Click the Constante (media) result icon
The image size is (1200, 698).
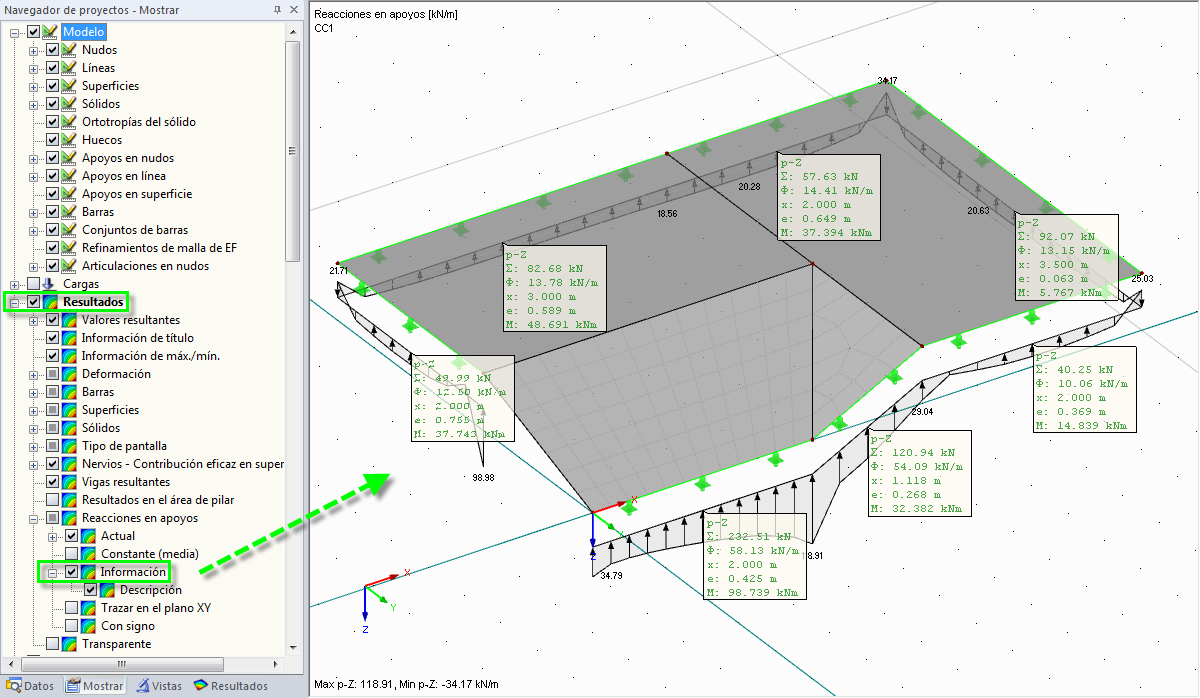[88, 554]
